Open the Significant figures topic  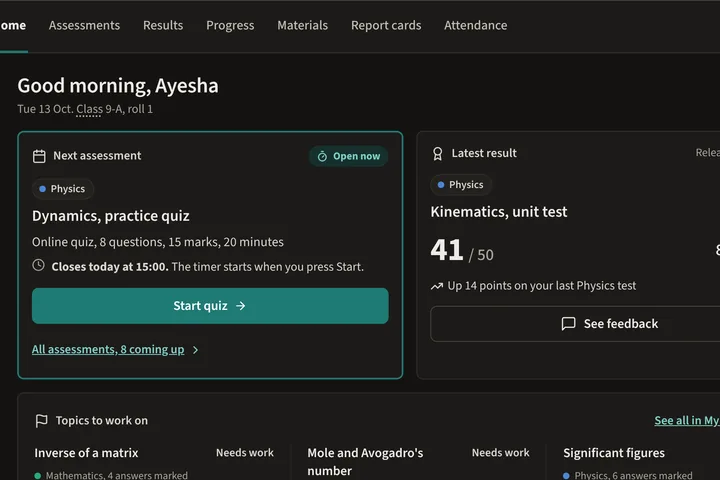click(x=614, y=453)
